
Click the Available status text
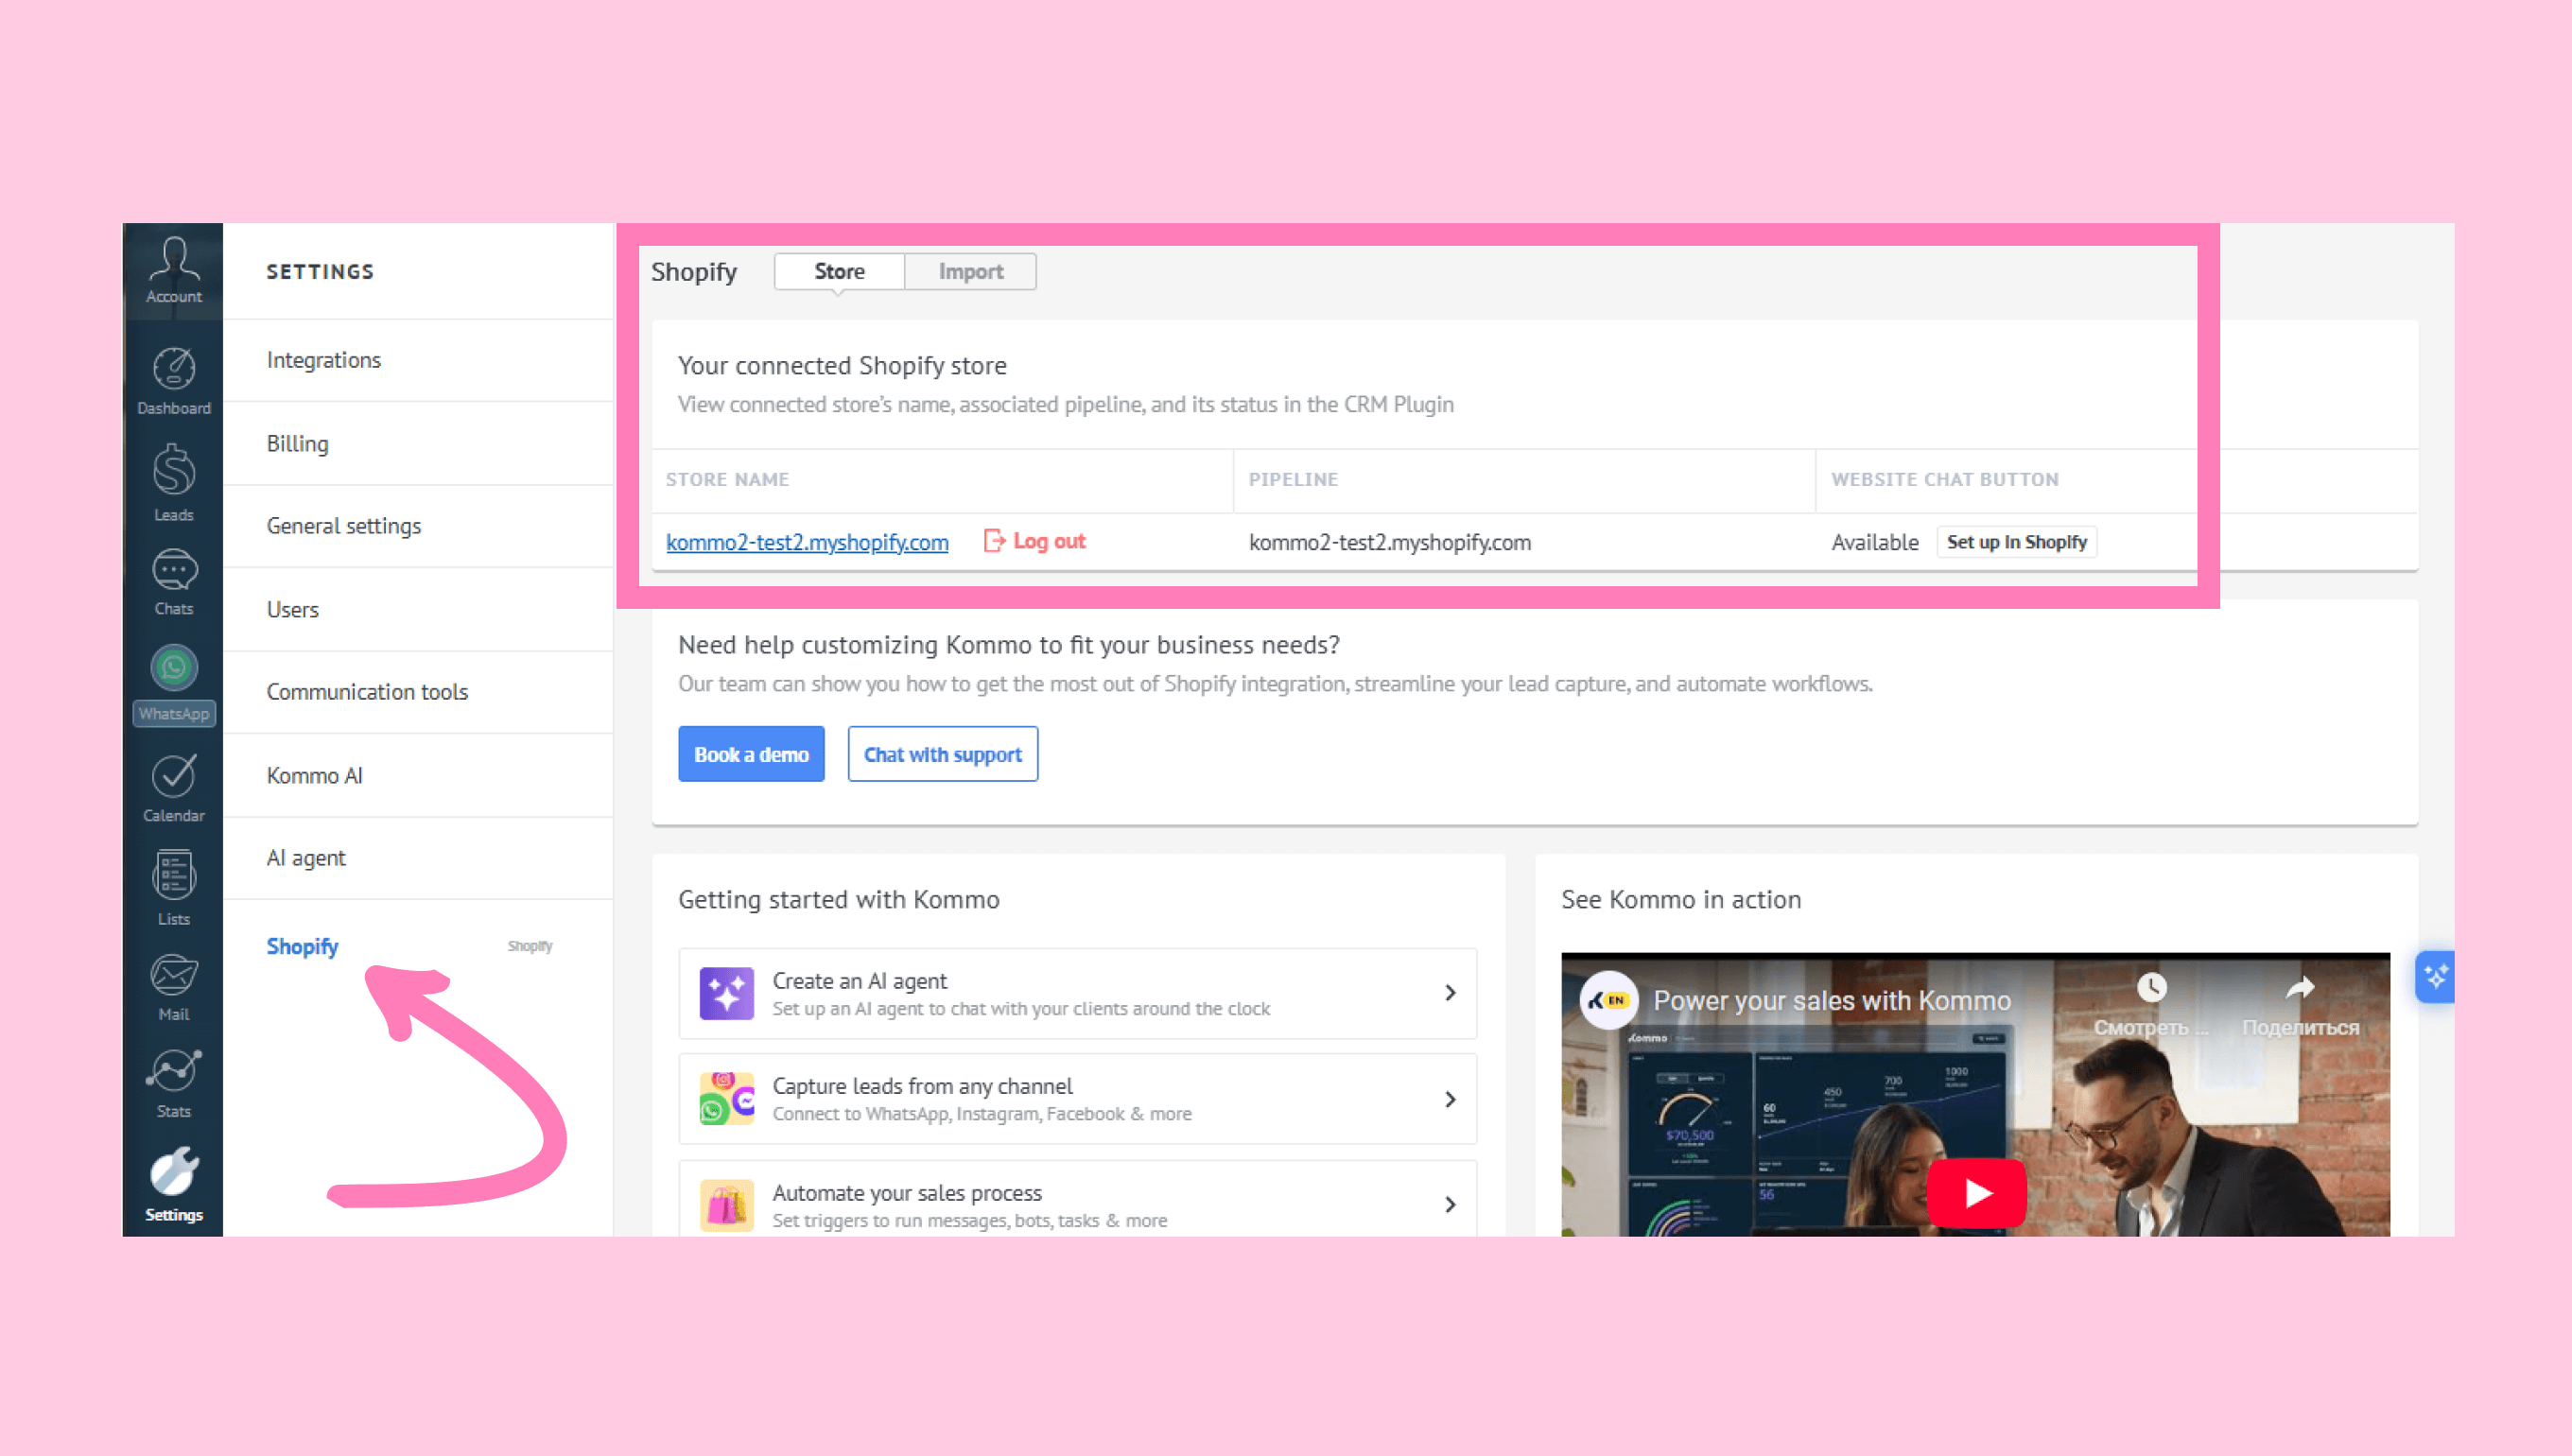click(x=1875, y=542)
